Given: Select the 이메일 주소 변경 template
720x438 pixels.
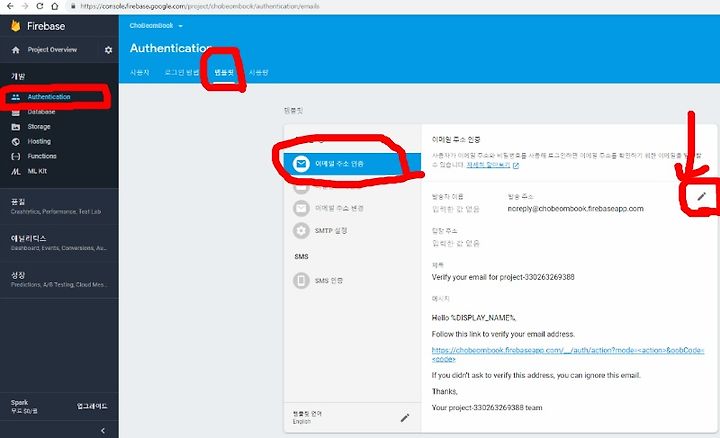Looking at the screenshot, I should 352,208.
